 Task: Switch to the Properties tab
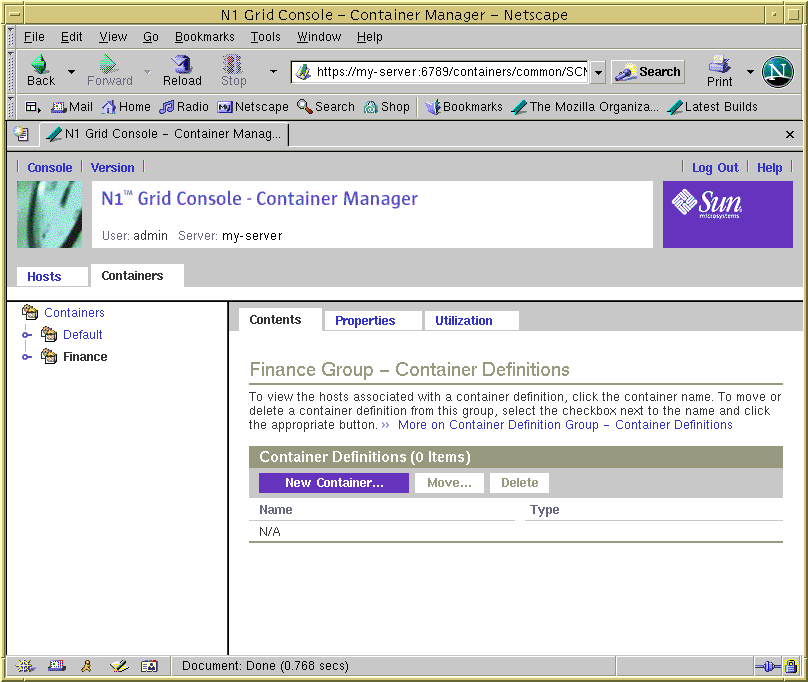pyautogui.click(x=373, y=321)
